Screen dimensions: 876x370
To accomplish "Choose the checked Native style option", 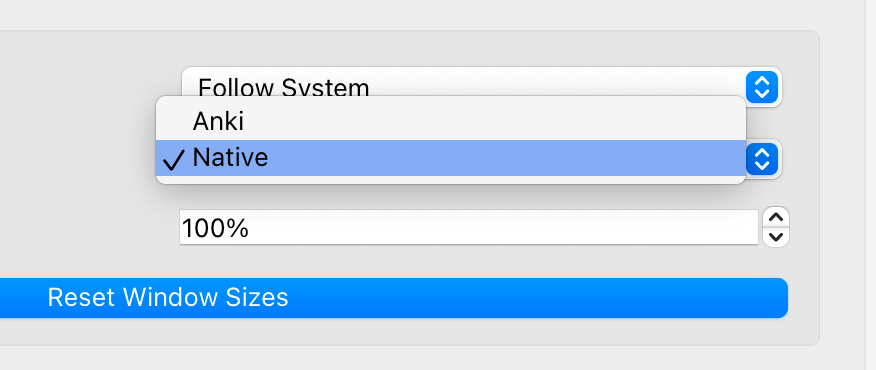I will 451,158.
